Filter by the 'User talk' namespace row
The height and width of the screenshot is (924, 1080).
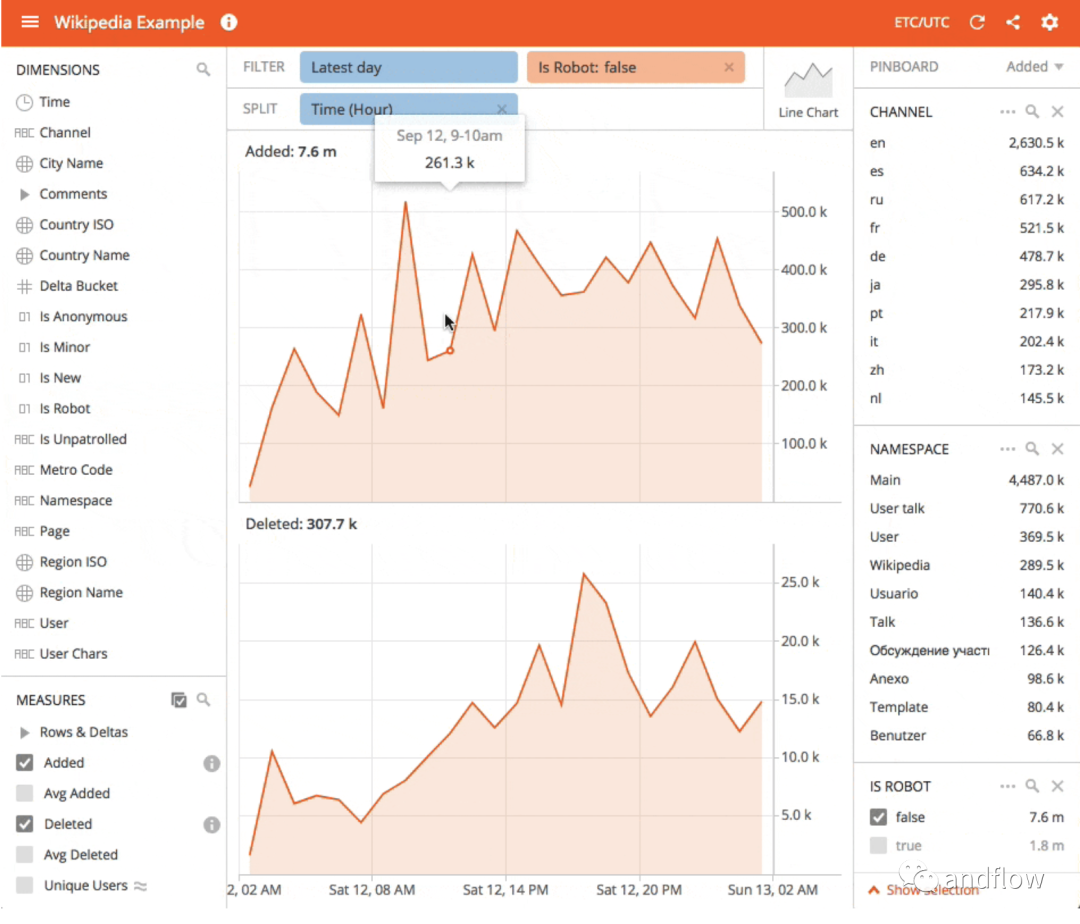(x=966, y=508)
